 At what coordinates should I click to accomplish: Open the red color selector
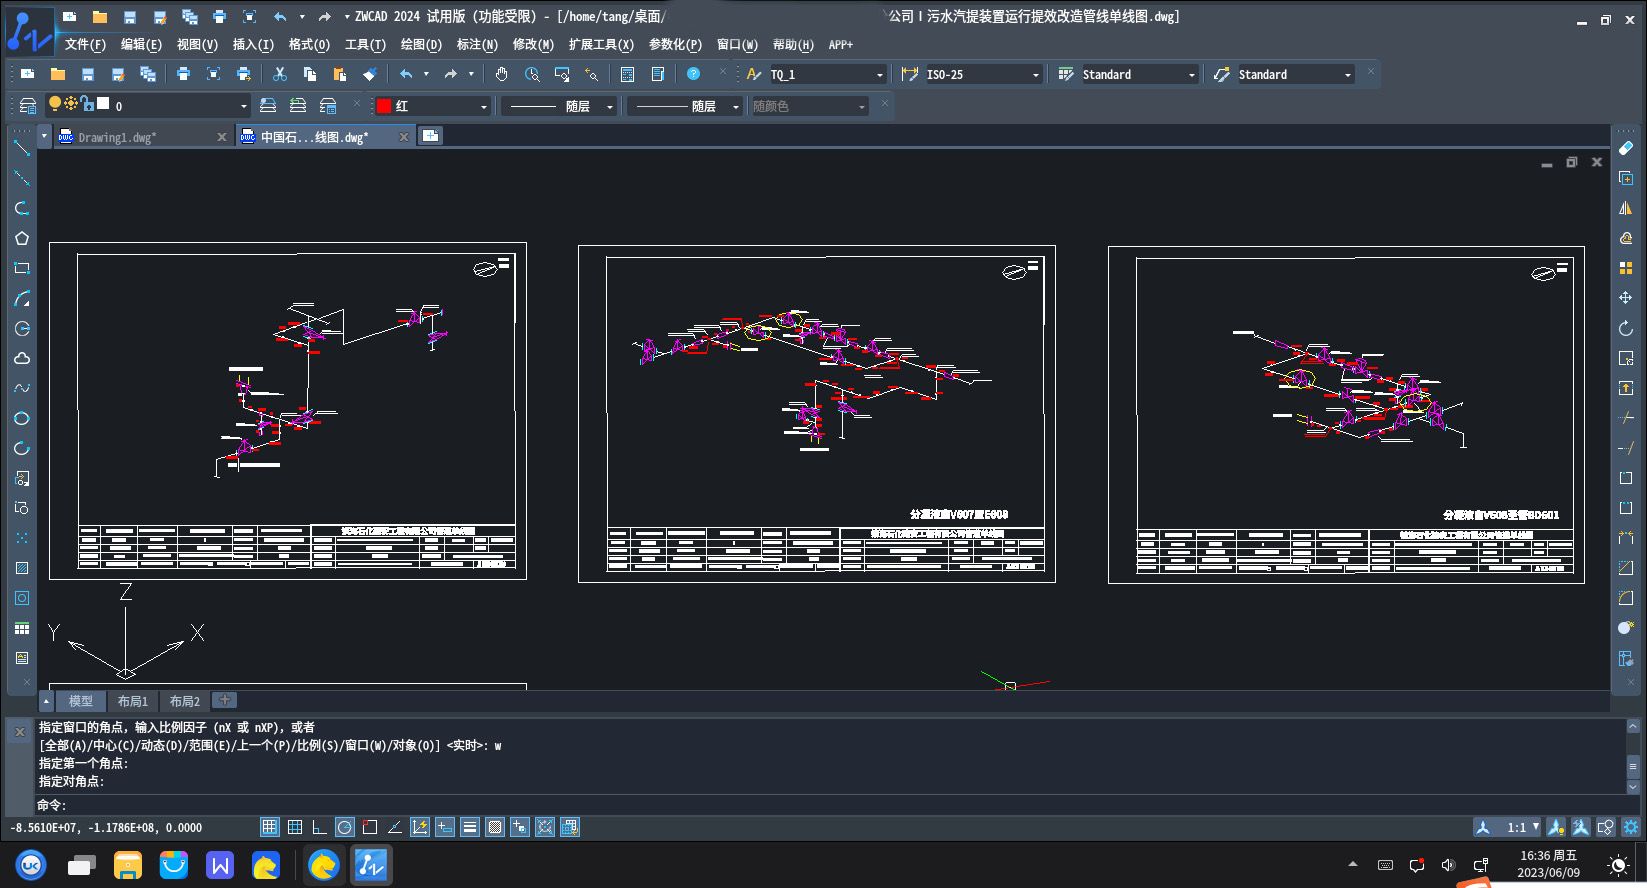pos(432,106)
